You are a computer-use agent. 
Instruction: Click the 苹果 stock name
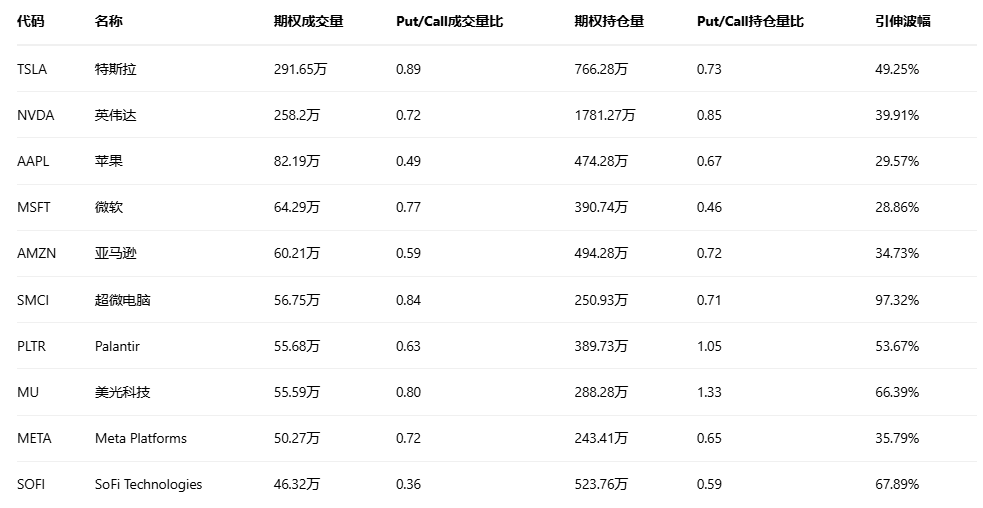(109, 161)
